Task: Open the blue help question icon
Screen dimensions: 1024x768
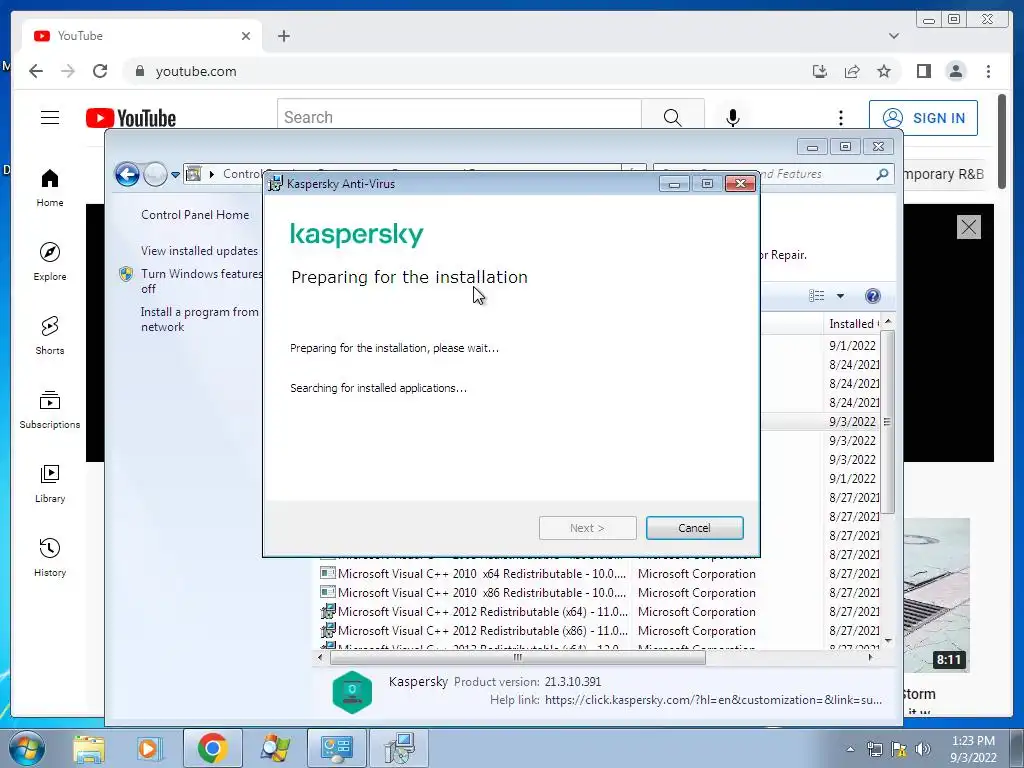Action: pos(872,296)
